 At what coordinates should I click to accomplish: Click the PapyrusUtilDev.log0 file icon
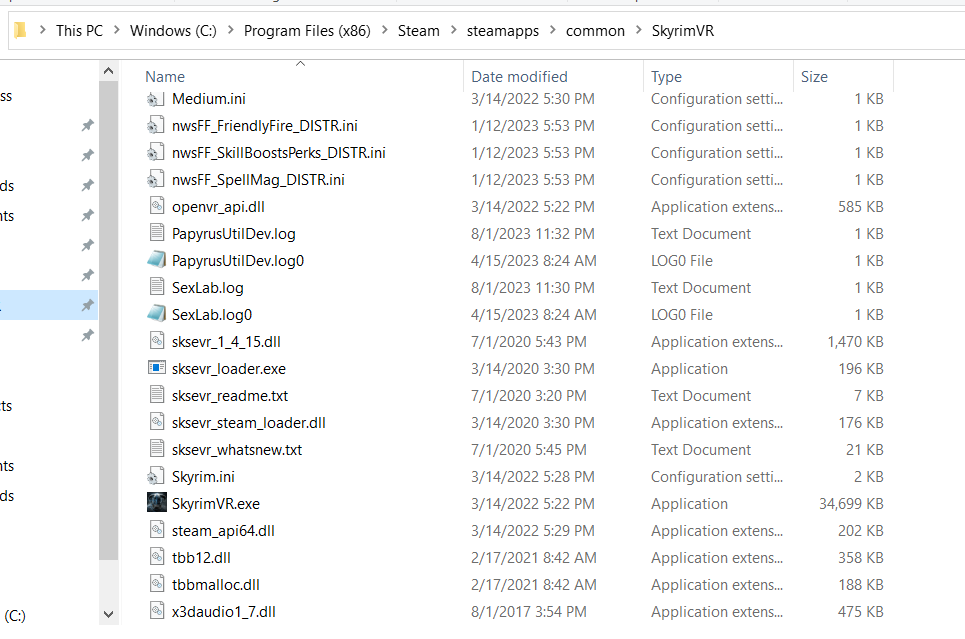(x=156, y=260)
